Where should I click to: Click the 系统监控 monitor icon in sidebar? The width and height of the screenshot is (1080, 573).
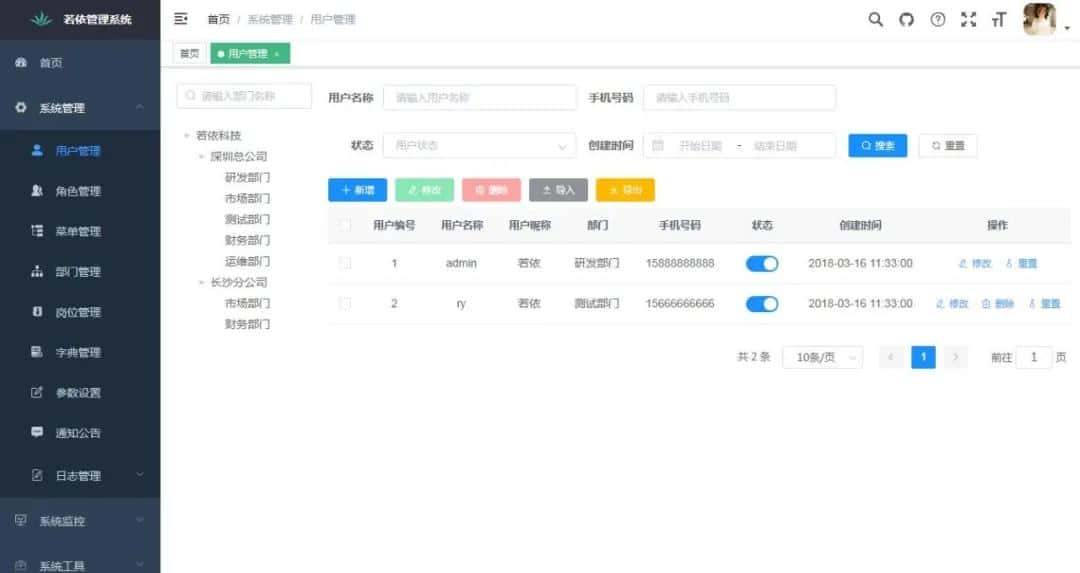(x=21, y=520)
